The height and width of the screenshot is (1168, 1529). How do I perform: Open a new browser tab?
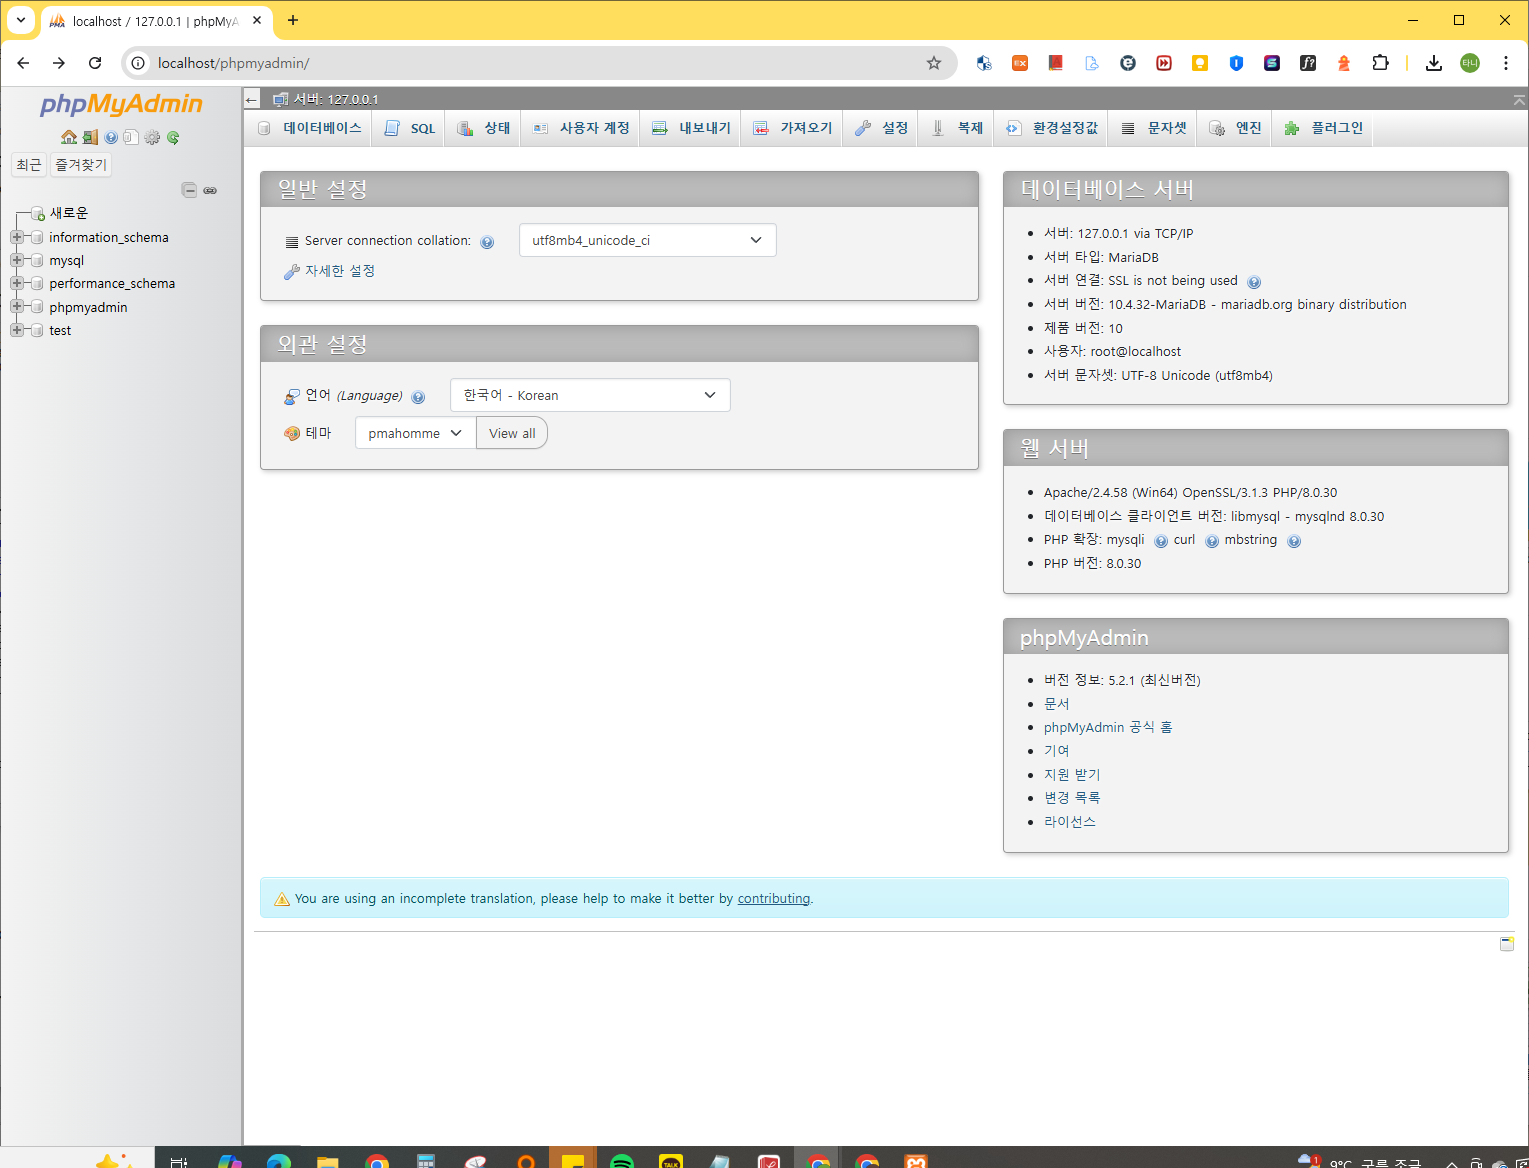tap(293, 20)
